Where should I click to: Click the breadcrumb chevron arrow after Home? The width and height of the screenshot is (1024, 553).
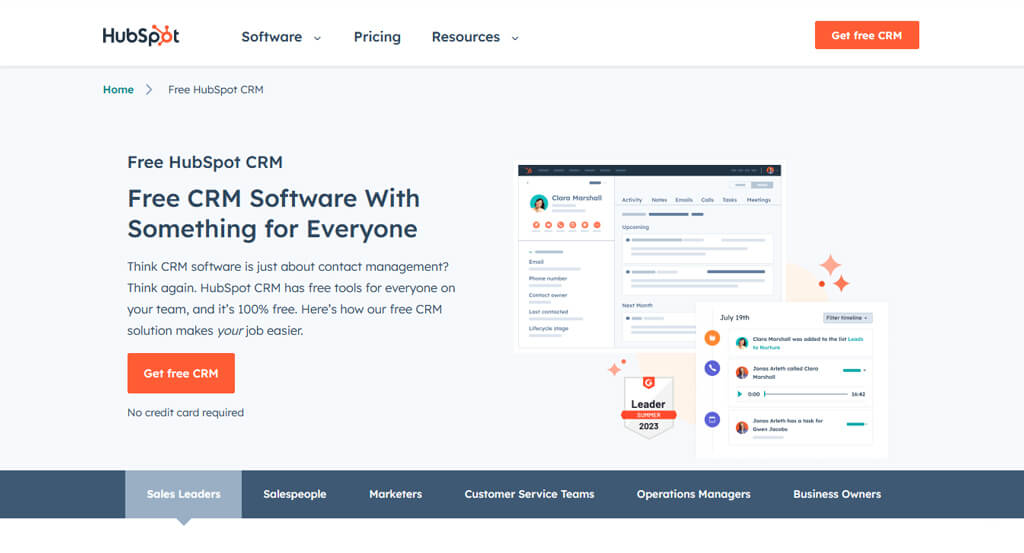(x=149, y=89)
